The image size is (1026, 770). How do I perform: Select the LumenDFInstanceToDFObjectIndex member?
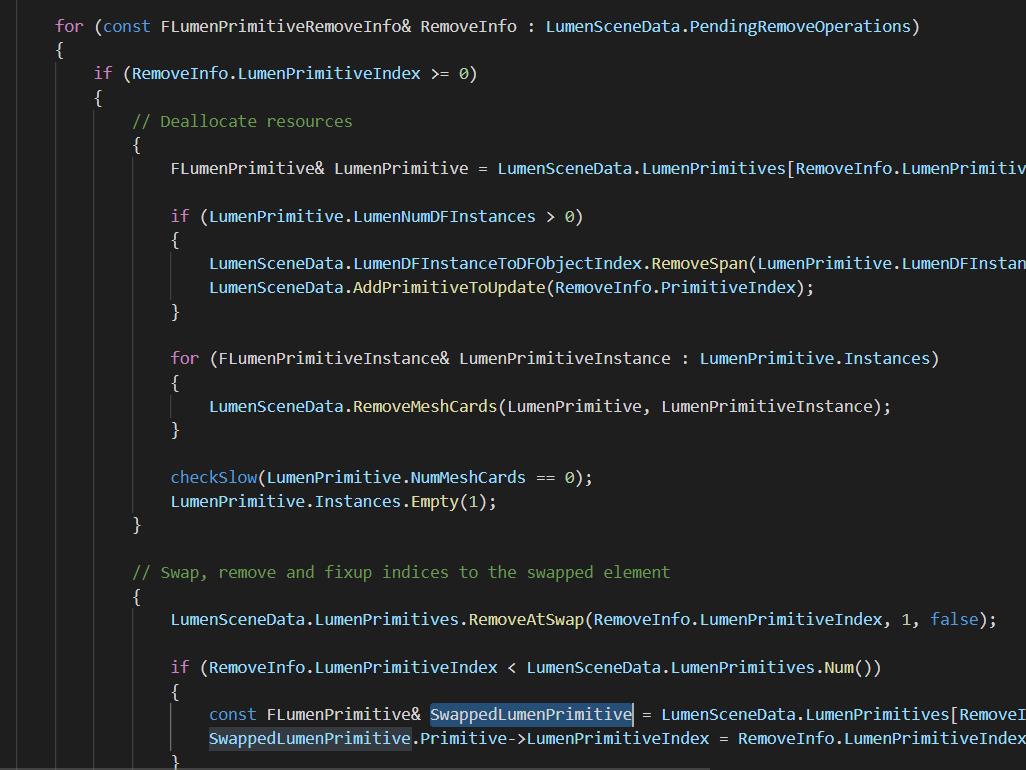coord(497,264)
